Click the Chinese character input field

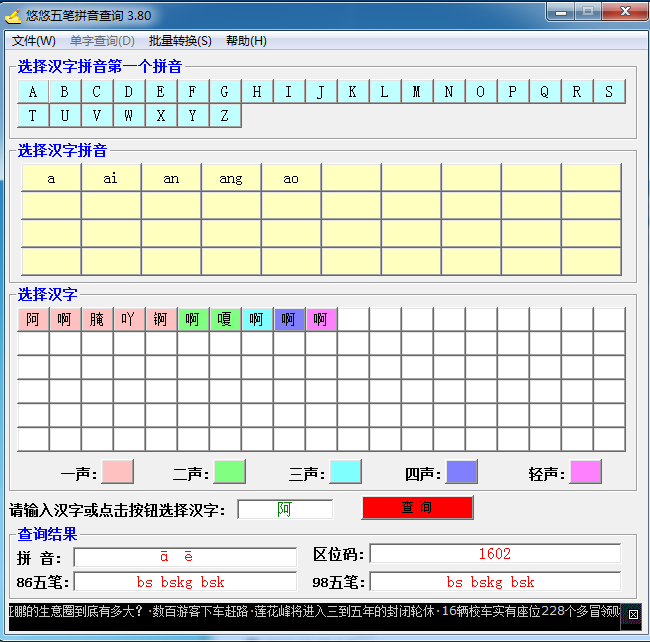(x=285, y=509)
